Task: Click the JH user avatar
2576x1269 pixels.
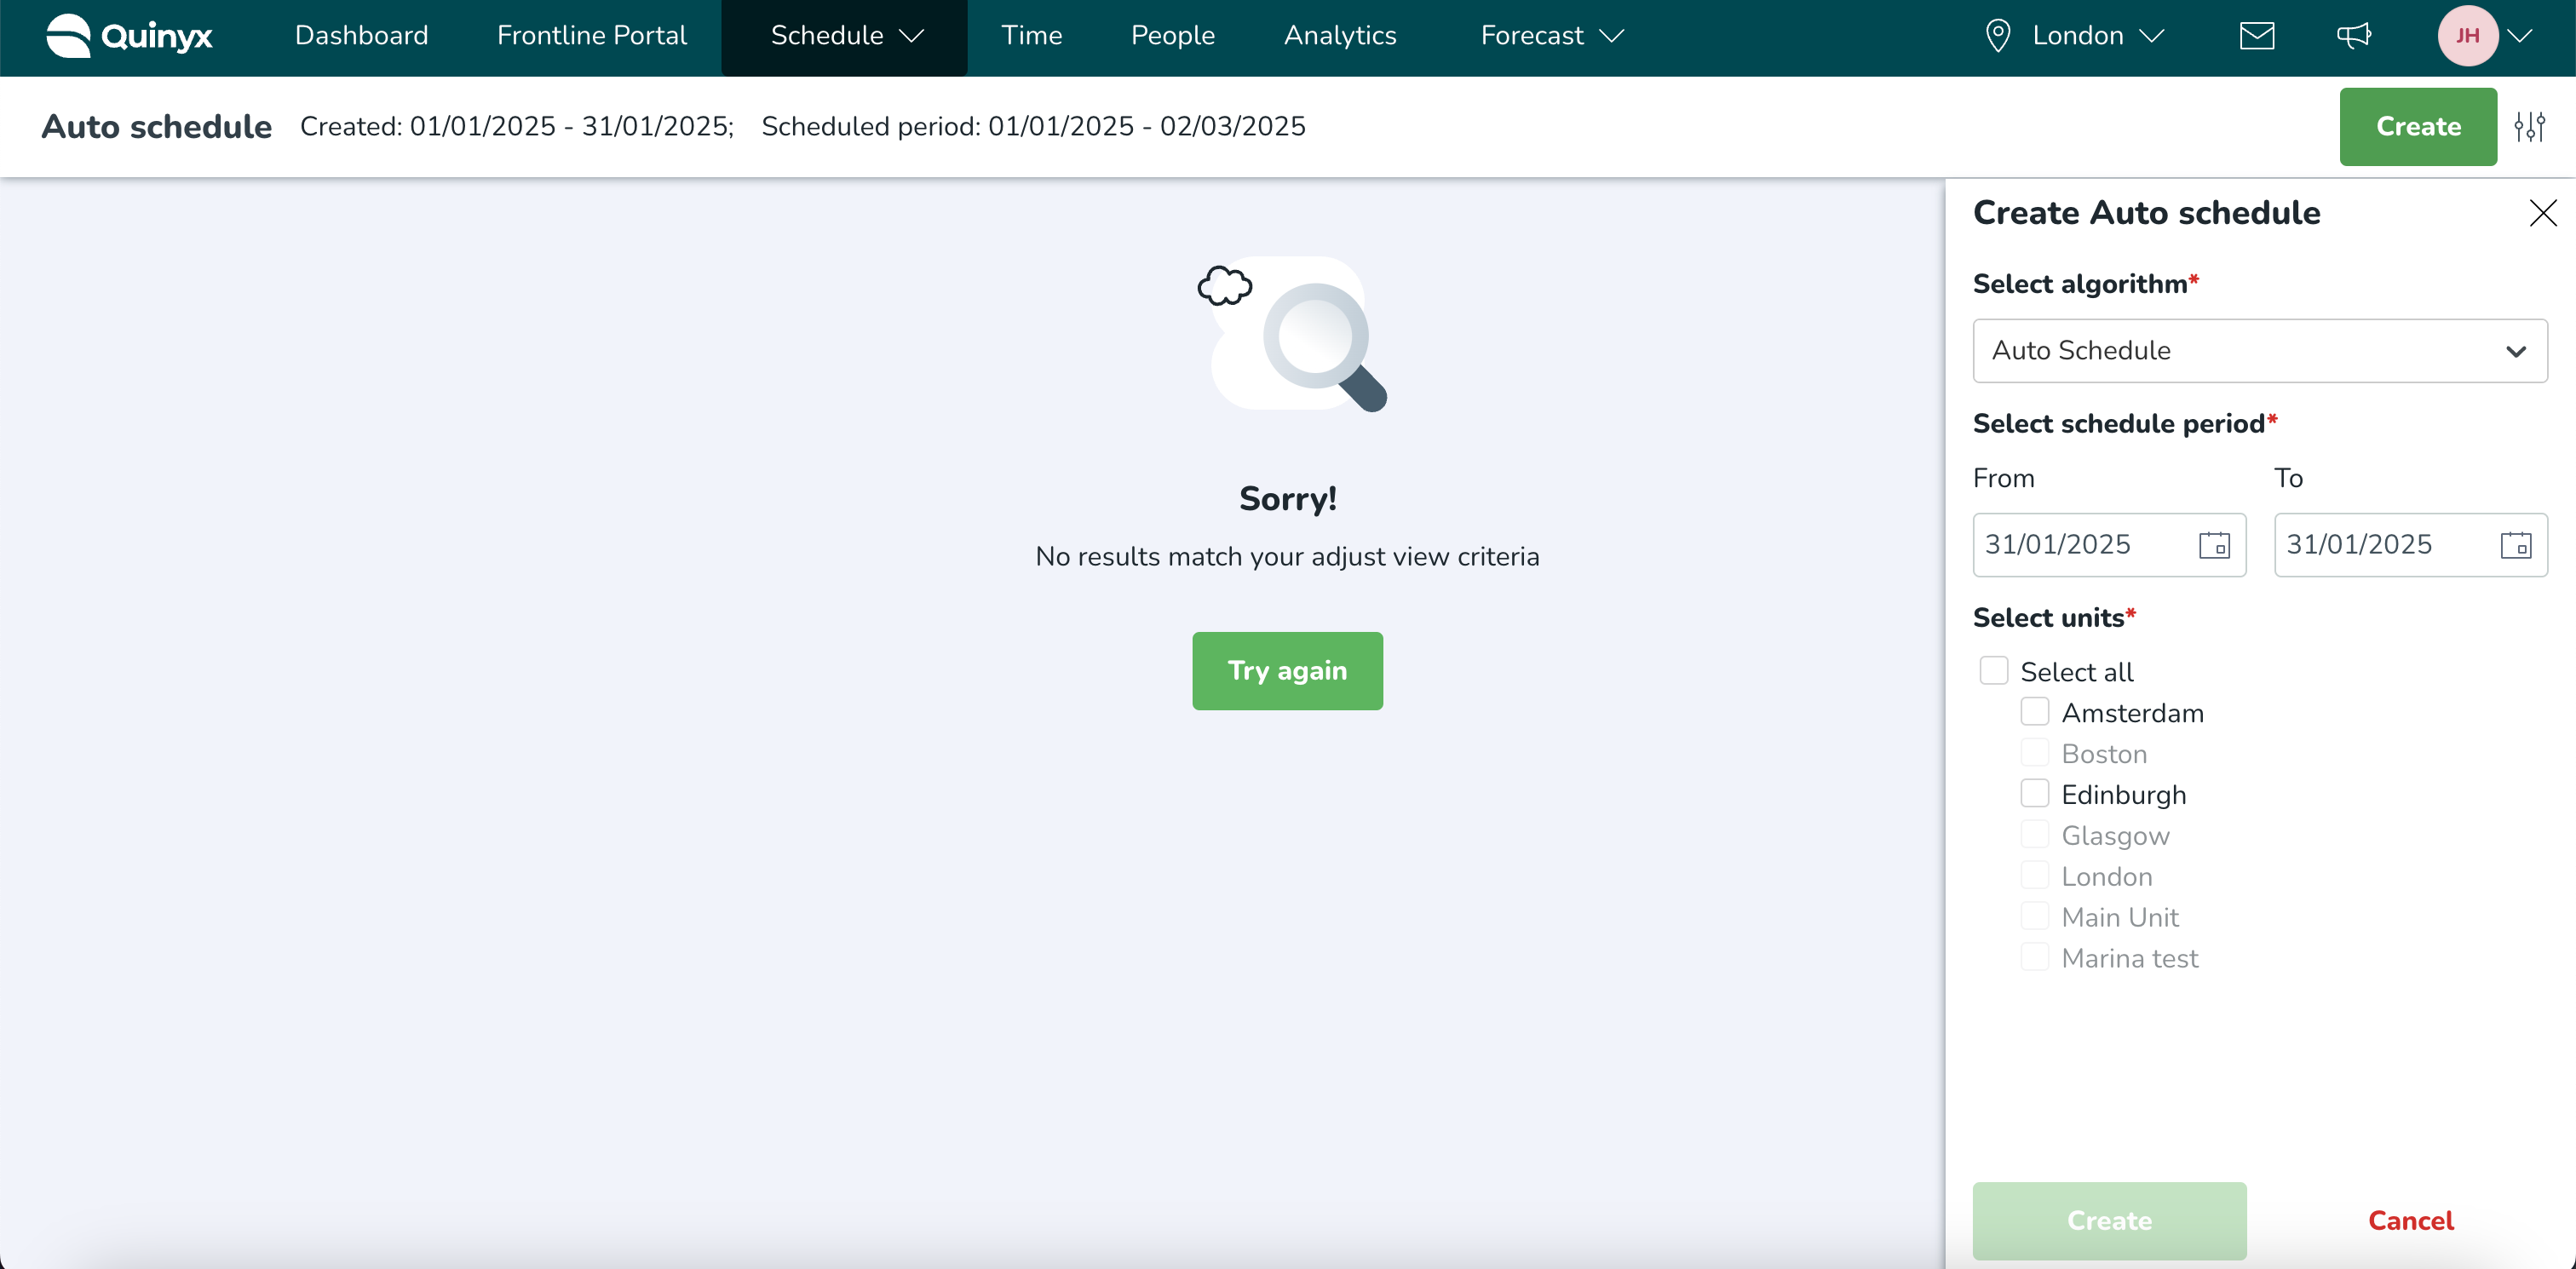Action: click(2468, 36)
